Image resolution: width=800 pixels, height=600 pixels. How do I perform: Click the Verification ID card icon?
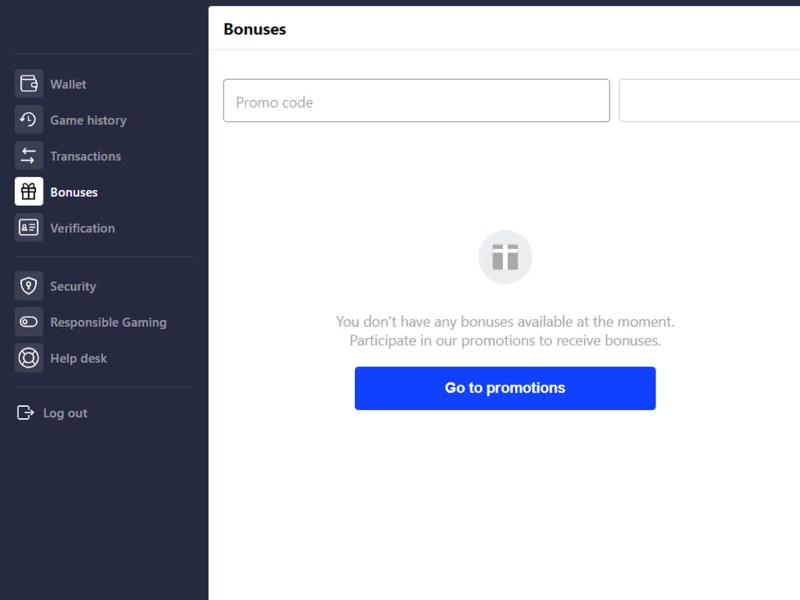[x=29, y=228]
